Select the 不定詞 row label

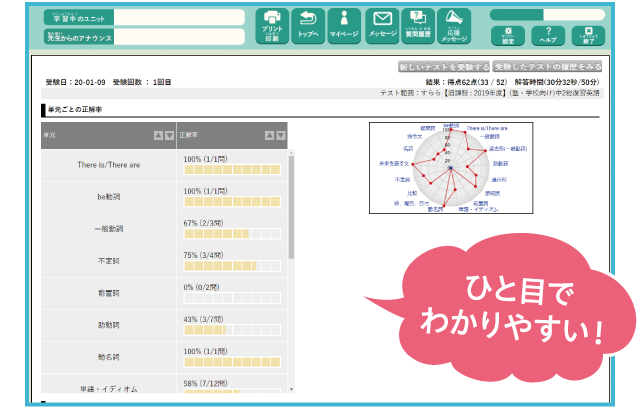[x=109, y=261]
